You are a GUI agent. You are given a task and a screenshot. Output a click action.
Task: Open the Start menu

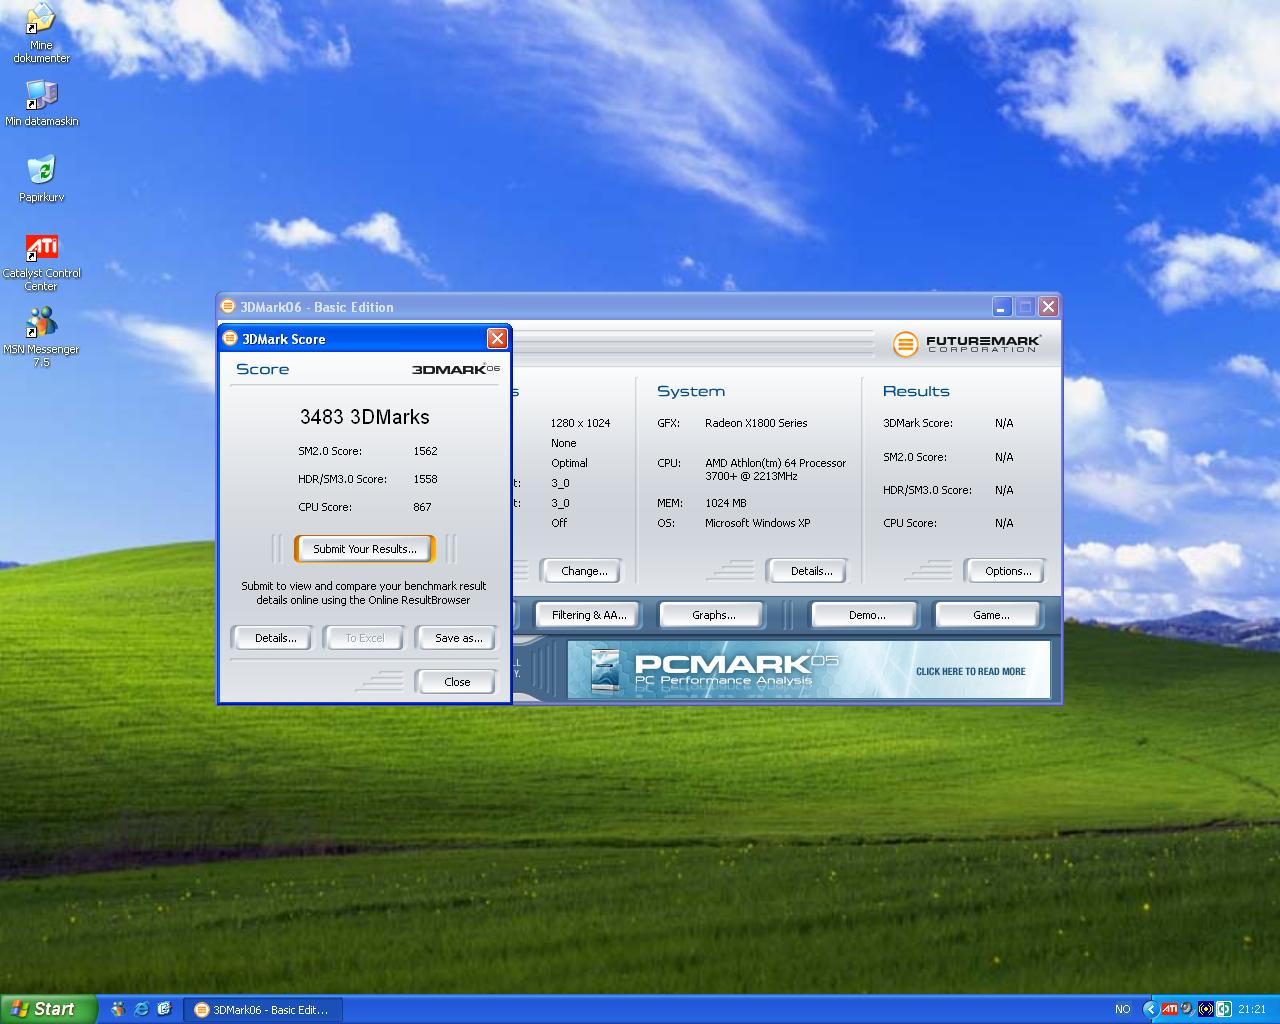[x=48, y=1009]
